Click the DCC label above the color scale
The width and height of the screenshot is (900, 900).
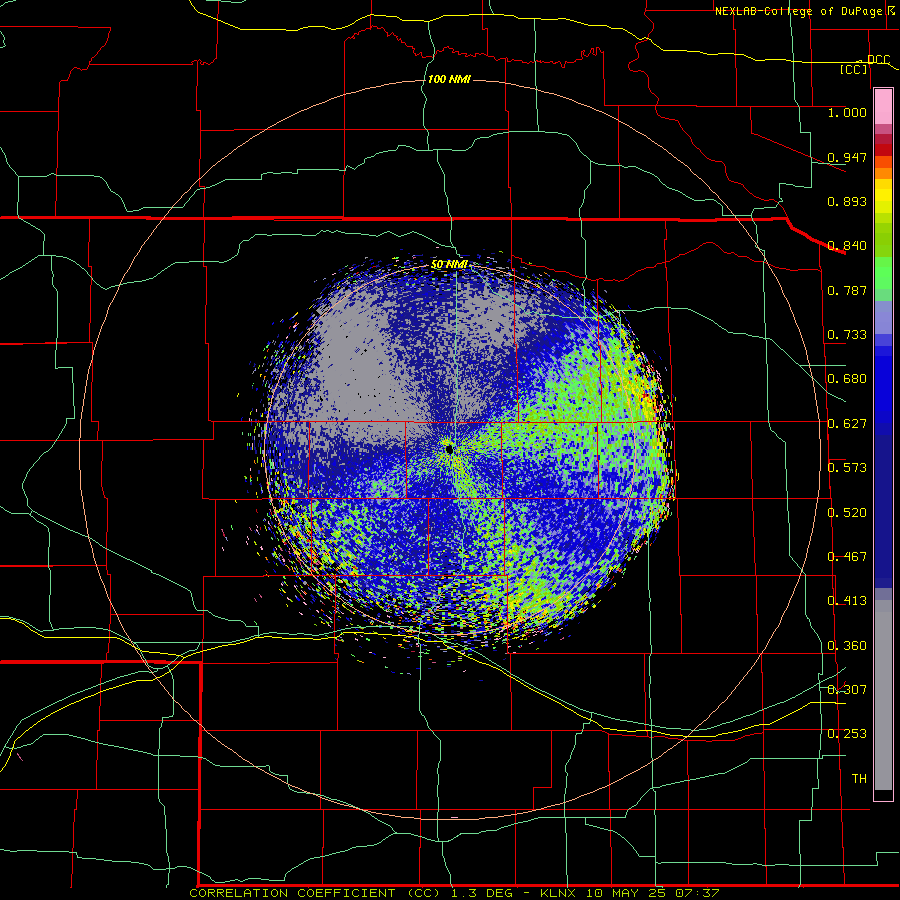pyautogui.click(x=878, y=60)
